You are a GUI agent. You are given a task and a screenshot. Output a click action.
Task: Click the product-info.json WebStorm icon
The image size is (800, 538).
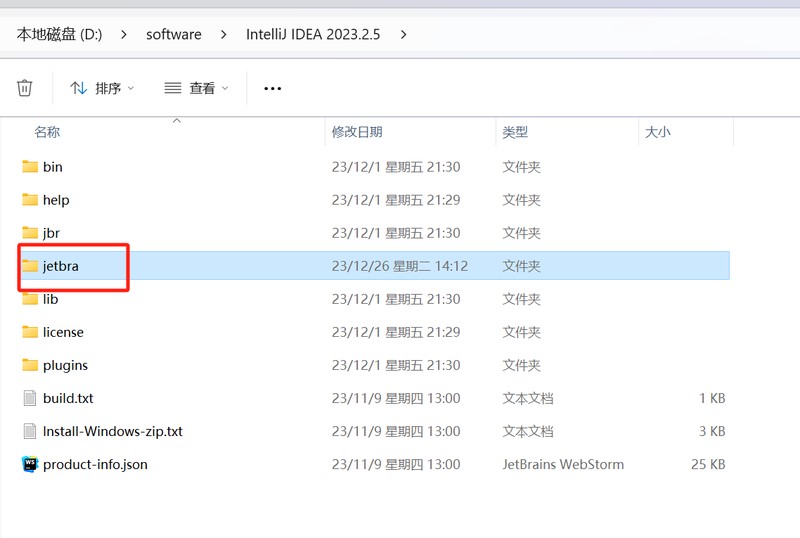[x=30, y=464]
